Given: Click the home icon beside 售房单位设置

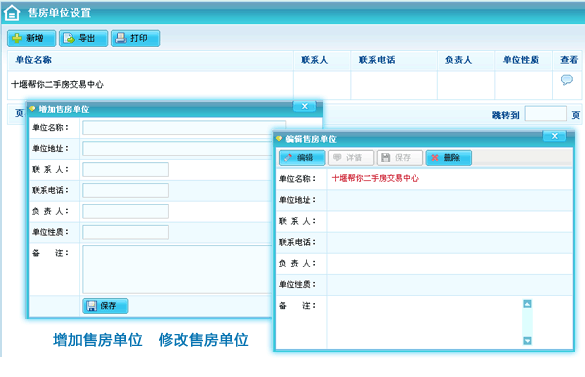Looking at the screenshot, I should point(12,12).
